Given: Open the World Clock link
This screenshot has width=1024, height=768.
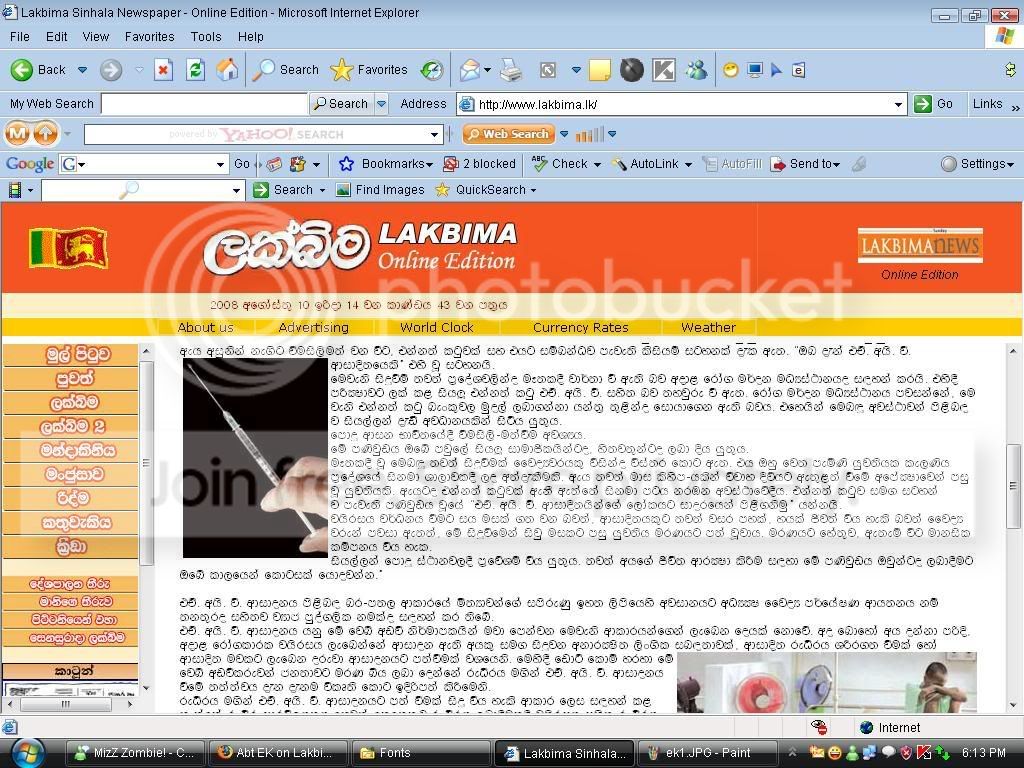Looking at the screenshot, I should pyautogui.click(x=436, y=328).
